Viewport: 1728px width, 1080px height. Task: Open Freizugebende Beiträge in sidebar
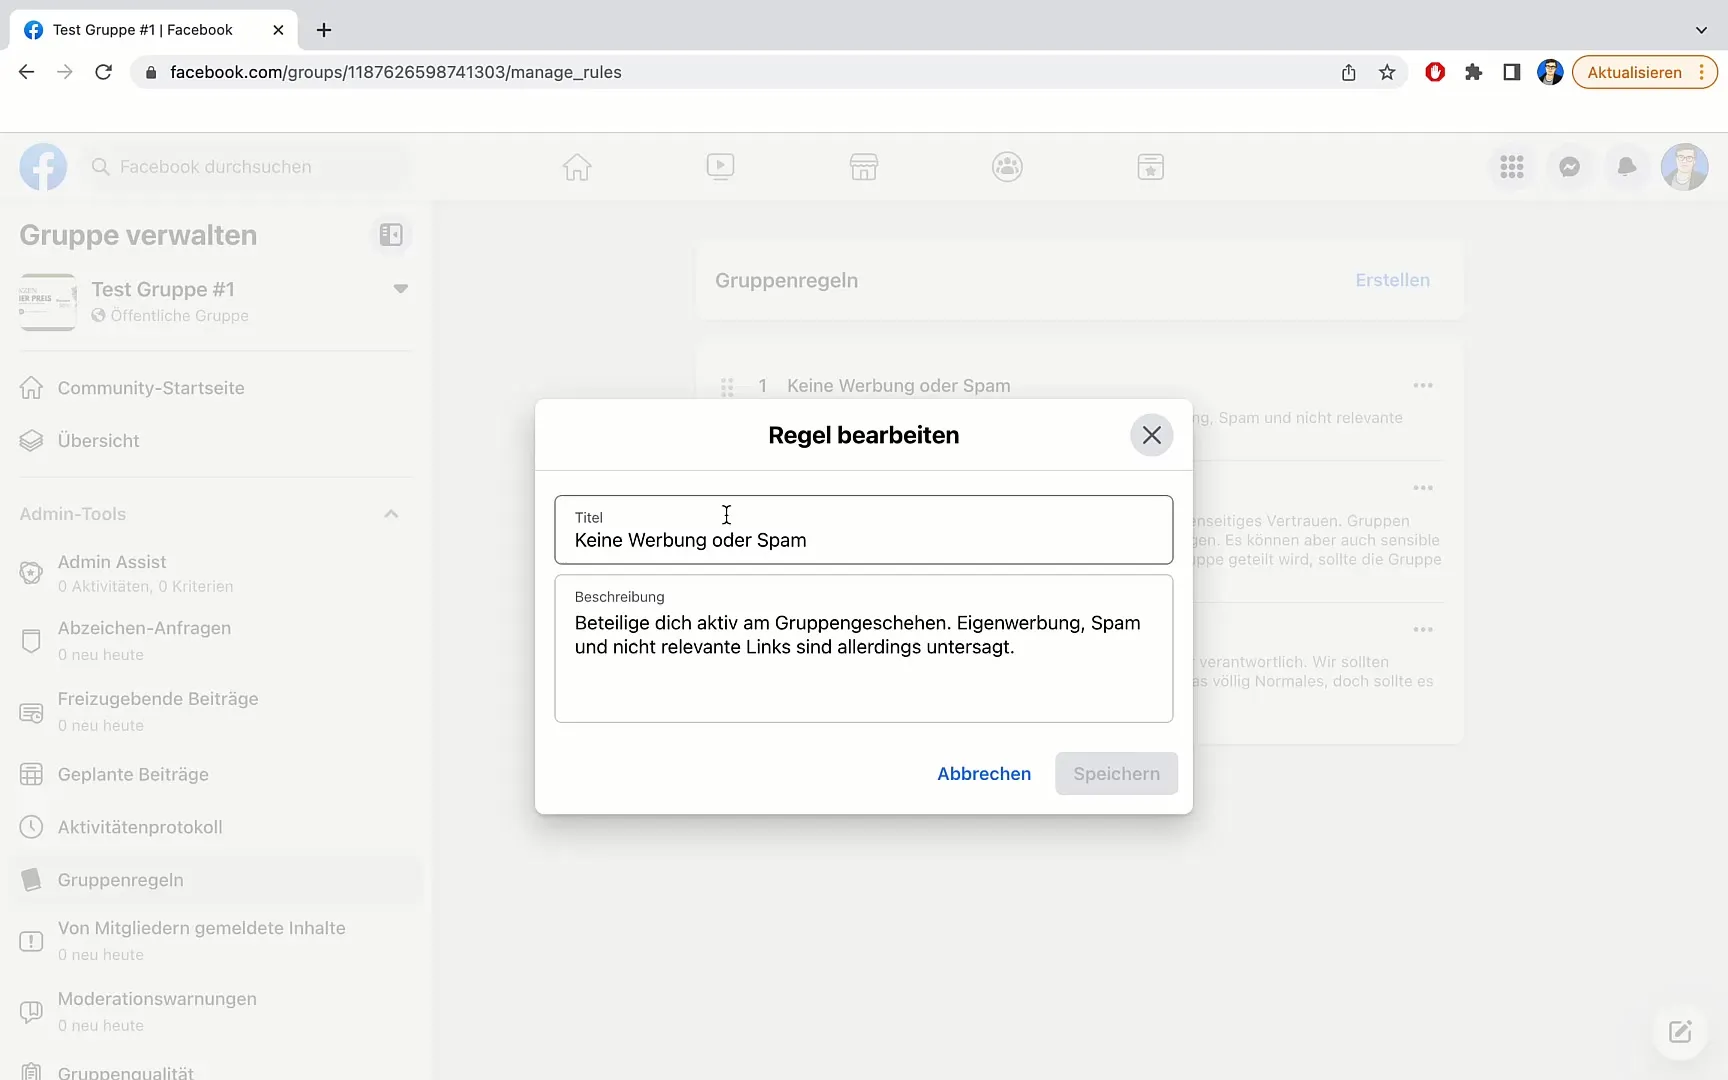[x=215, y=711]
